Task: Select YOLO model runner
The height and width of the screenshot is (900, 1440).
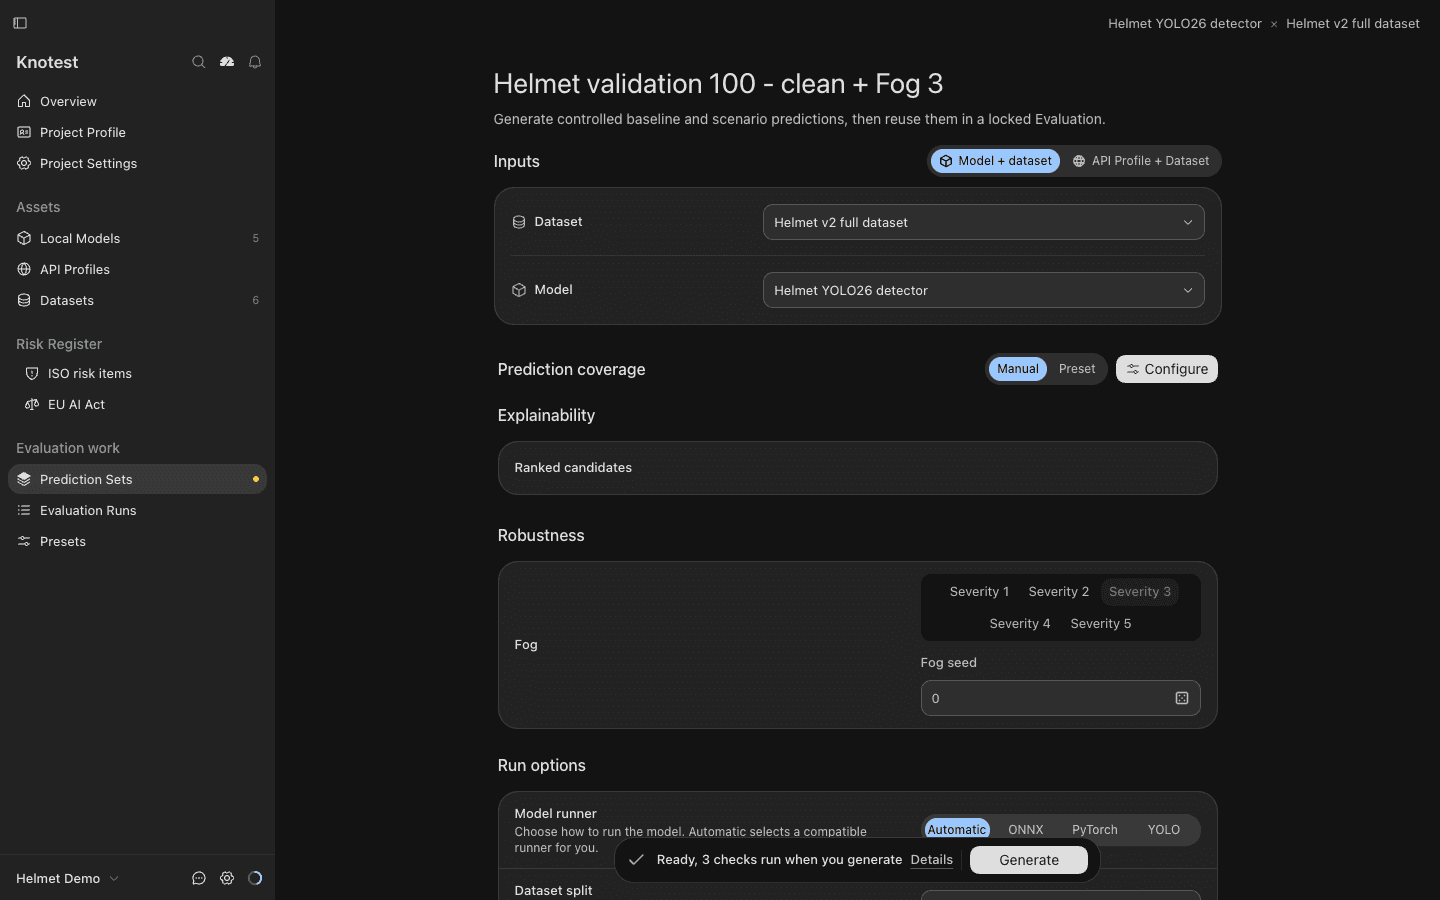Action: click(1164, 829)
